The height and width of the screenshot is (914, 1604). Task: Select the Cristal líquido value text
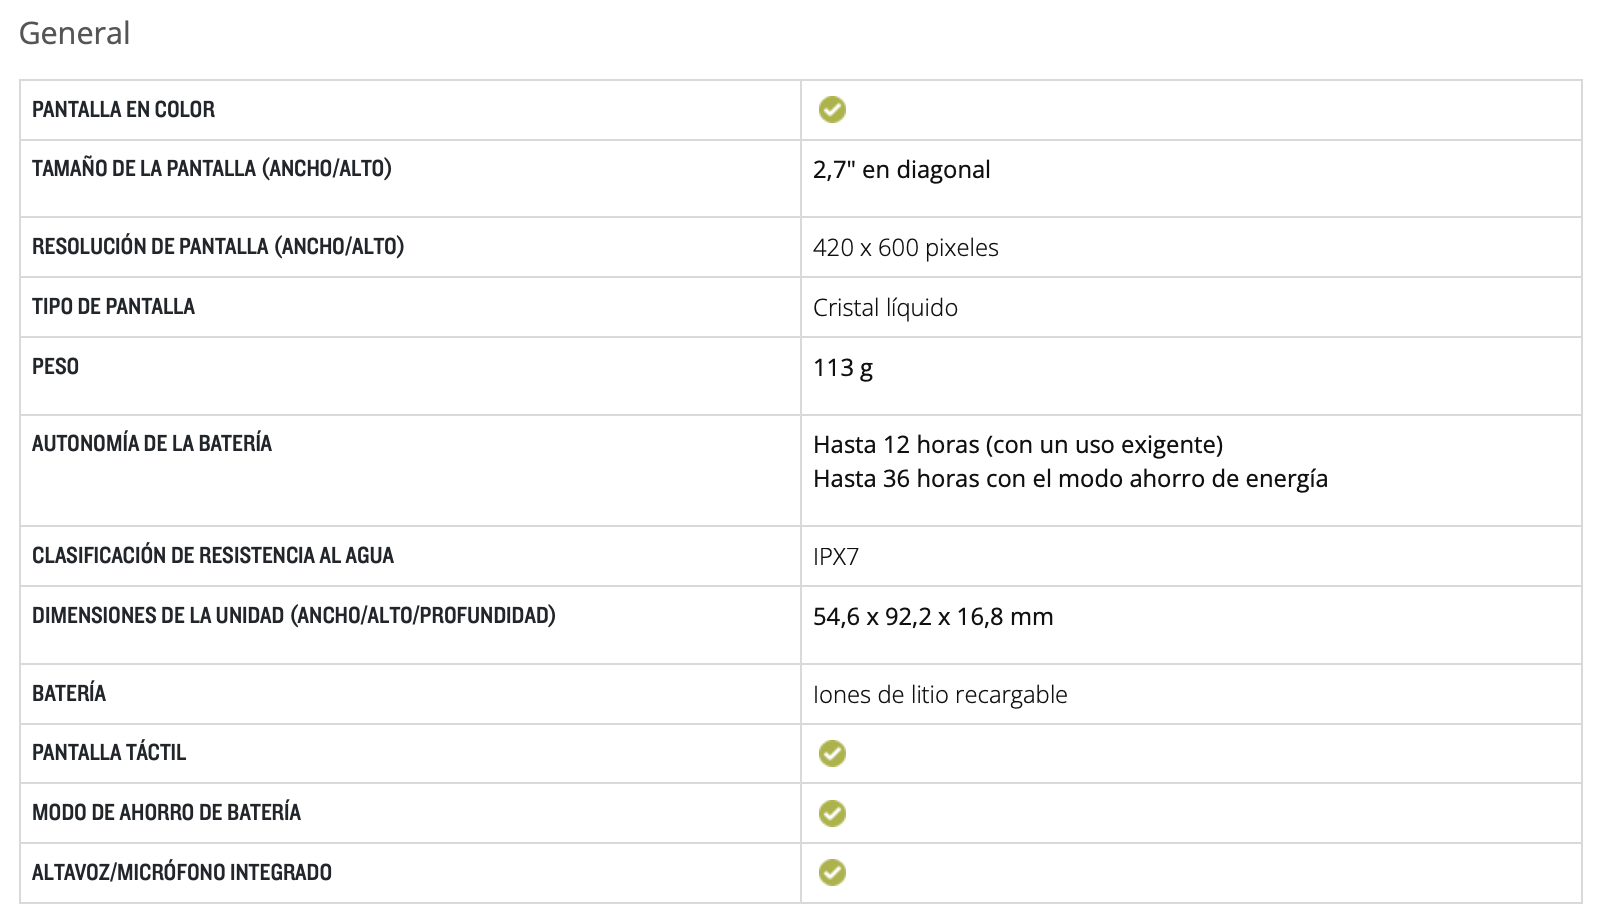click(885, 308)
